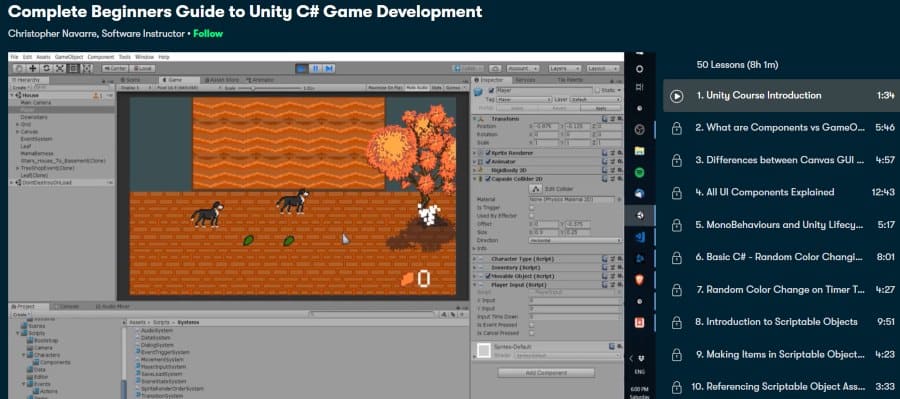Click the Position X input field

point(545,126)
